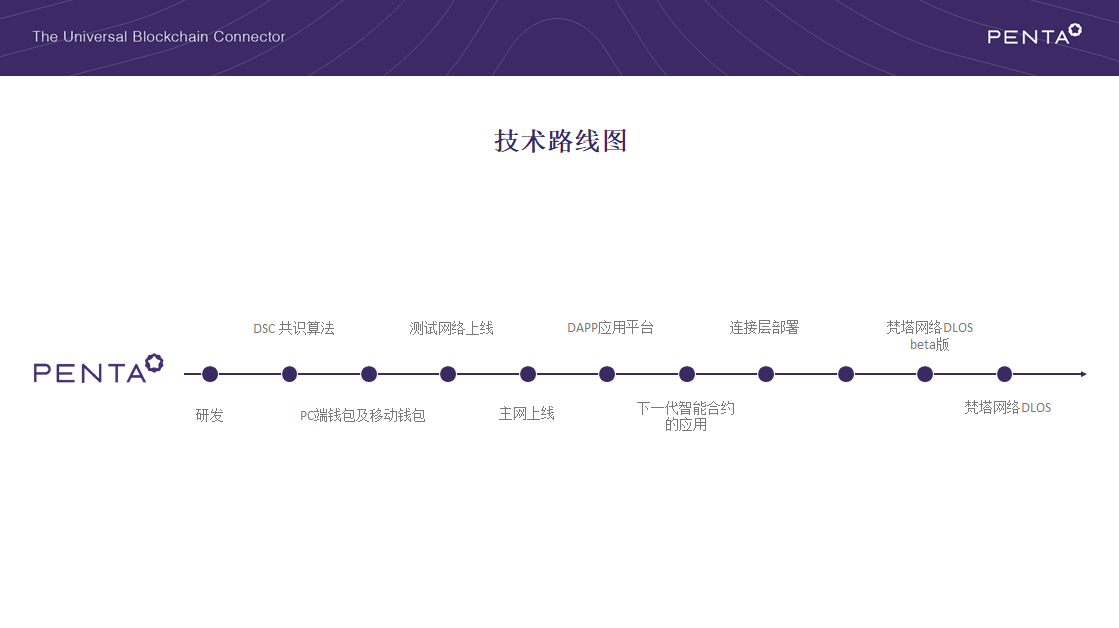Click the 测试网络上线 label

tap(452, 328)
